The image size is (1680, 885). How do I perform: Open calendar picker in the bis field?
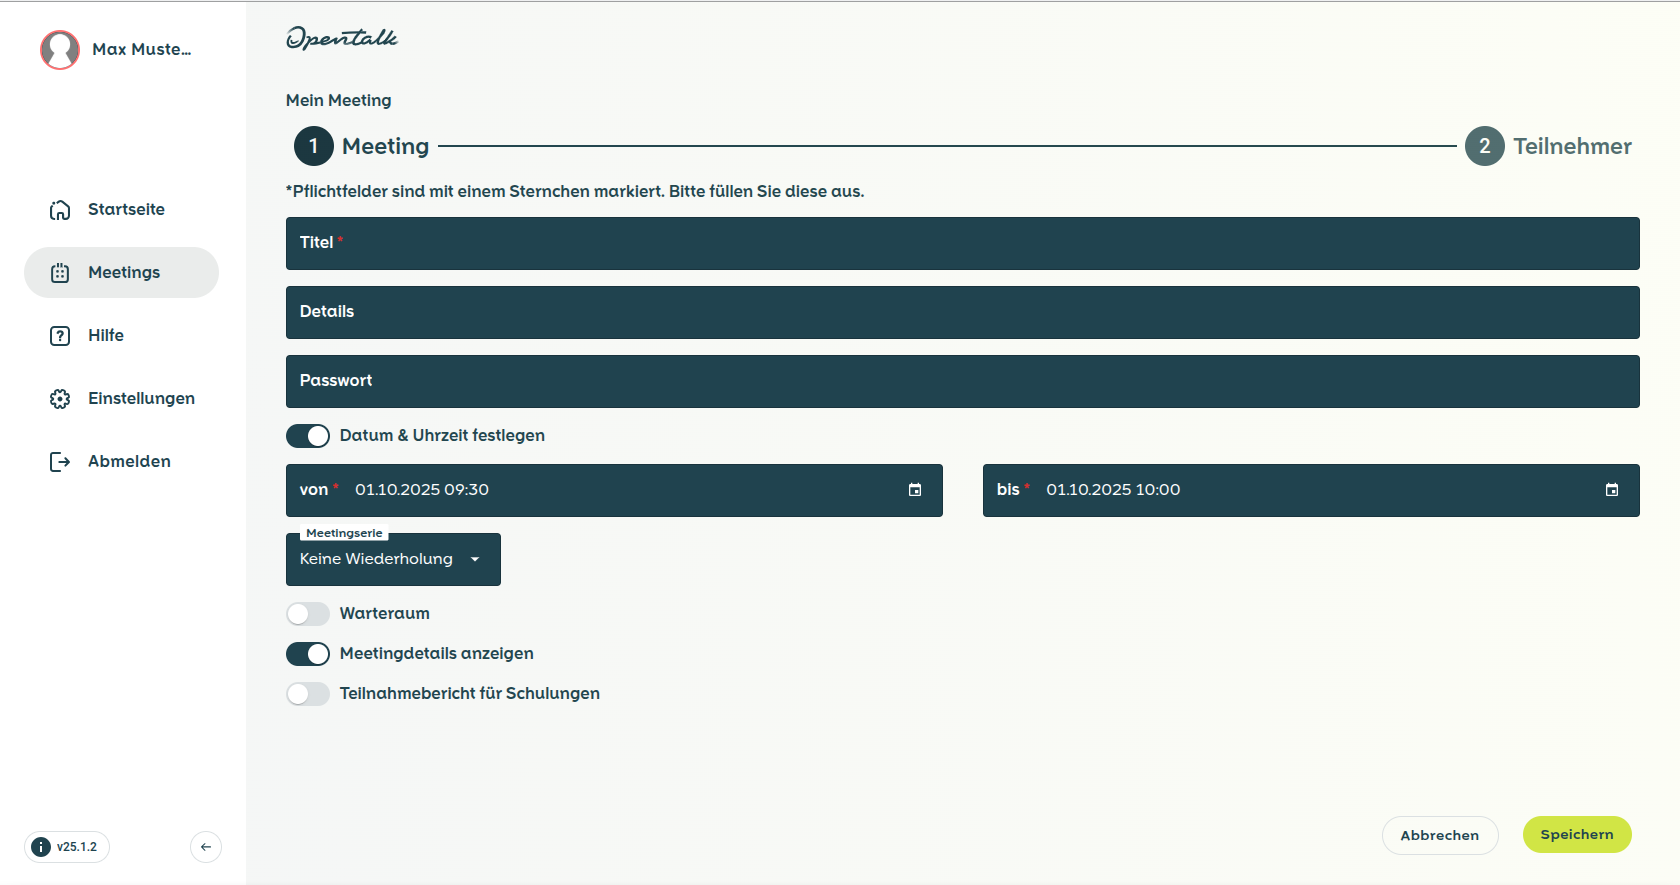[1611, 490]
